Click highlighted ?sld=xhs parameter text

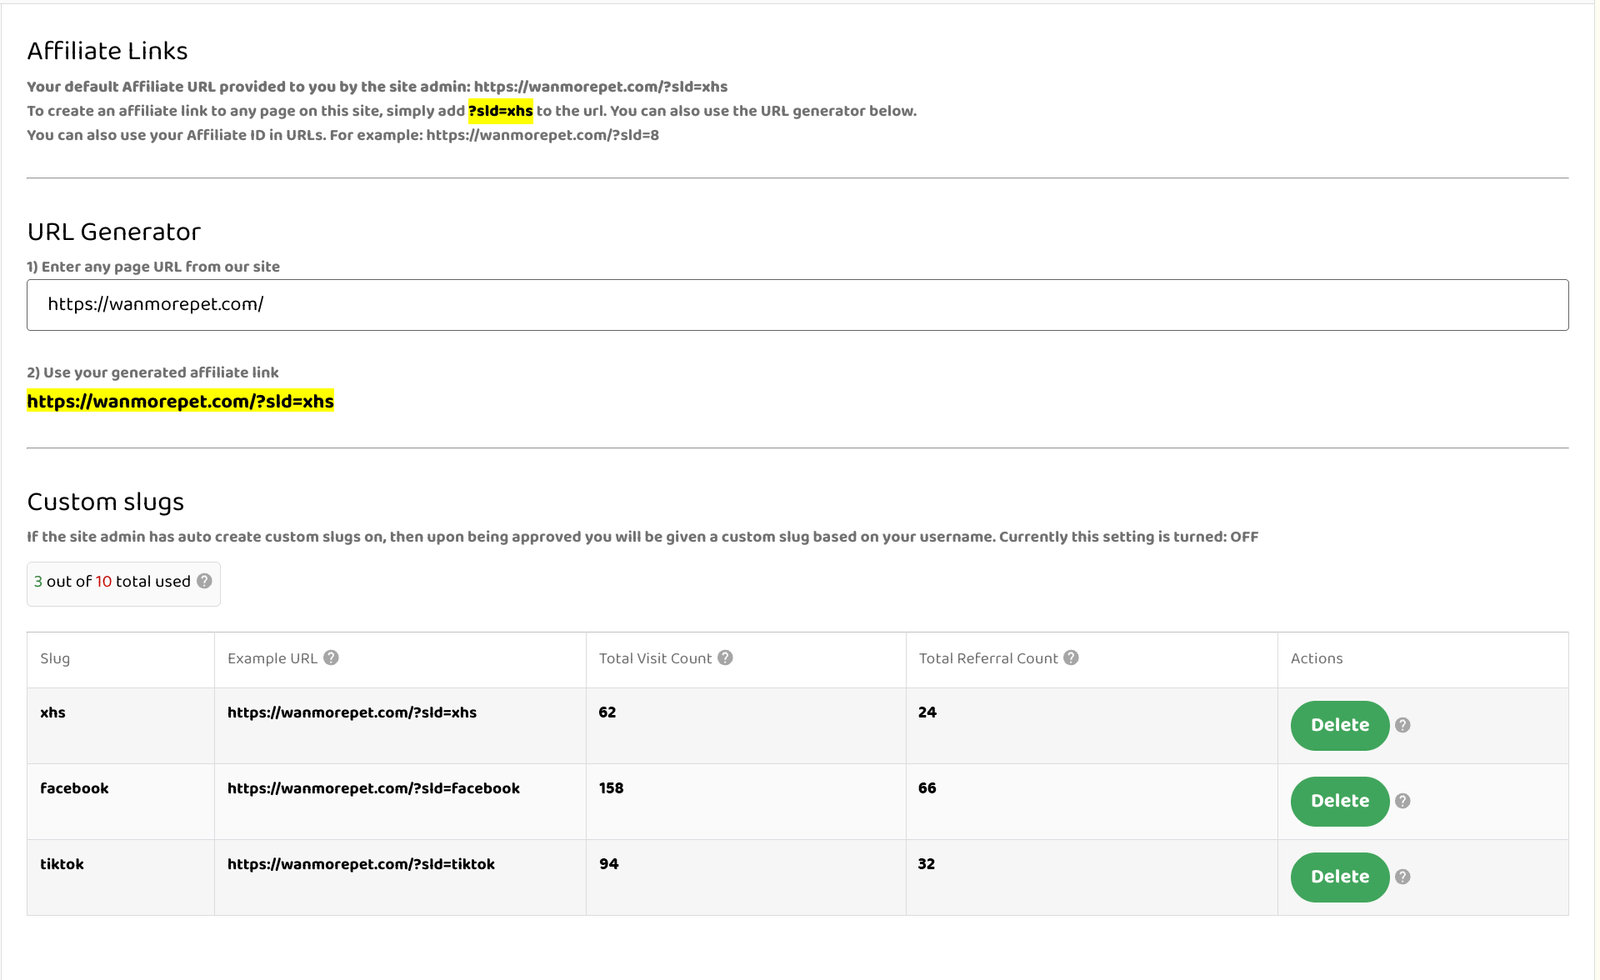(x=500, y=111)
